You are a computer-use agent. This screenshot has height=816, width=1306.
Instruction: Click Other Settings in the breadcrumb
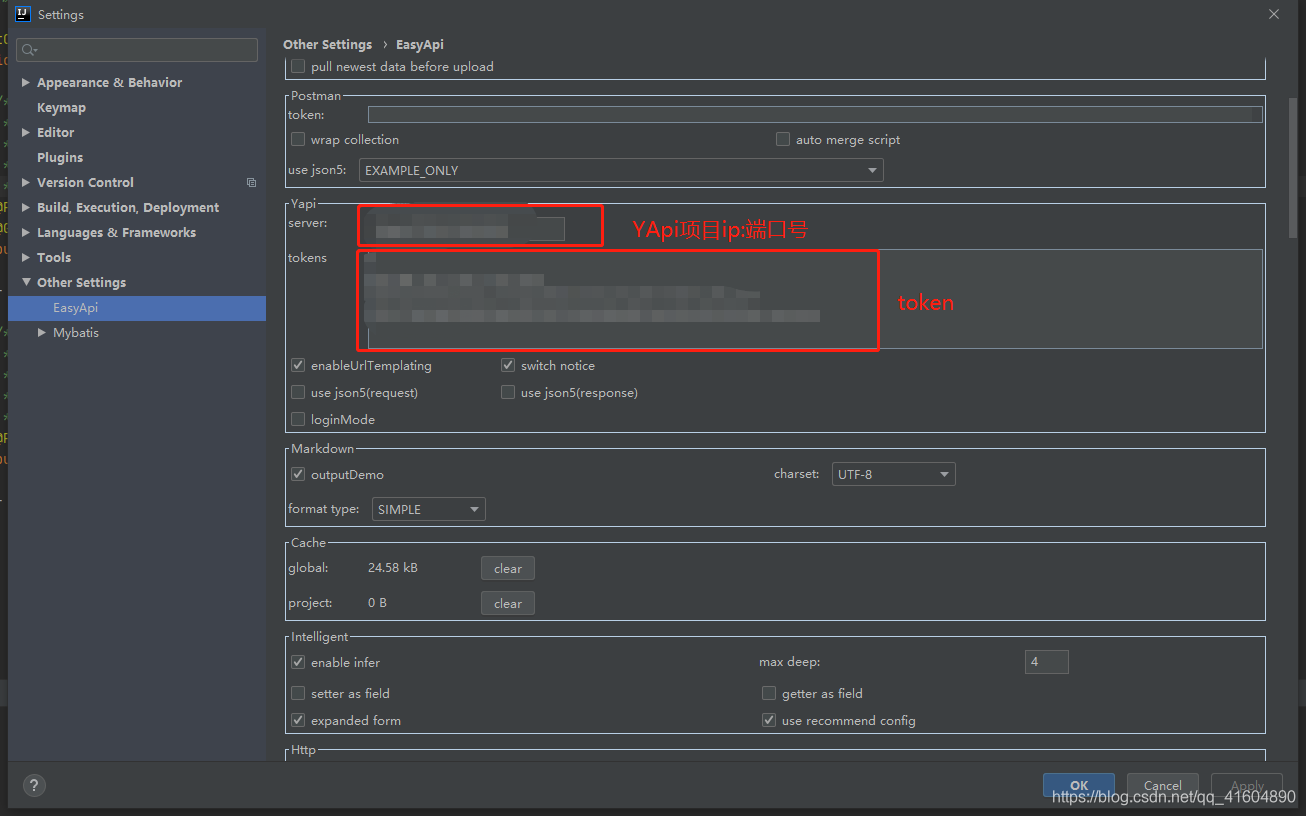click(327, 45)
